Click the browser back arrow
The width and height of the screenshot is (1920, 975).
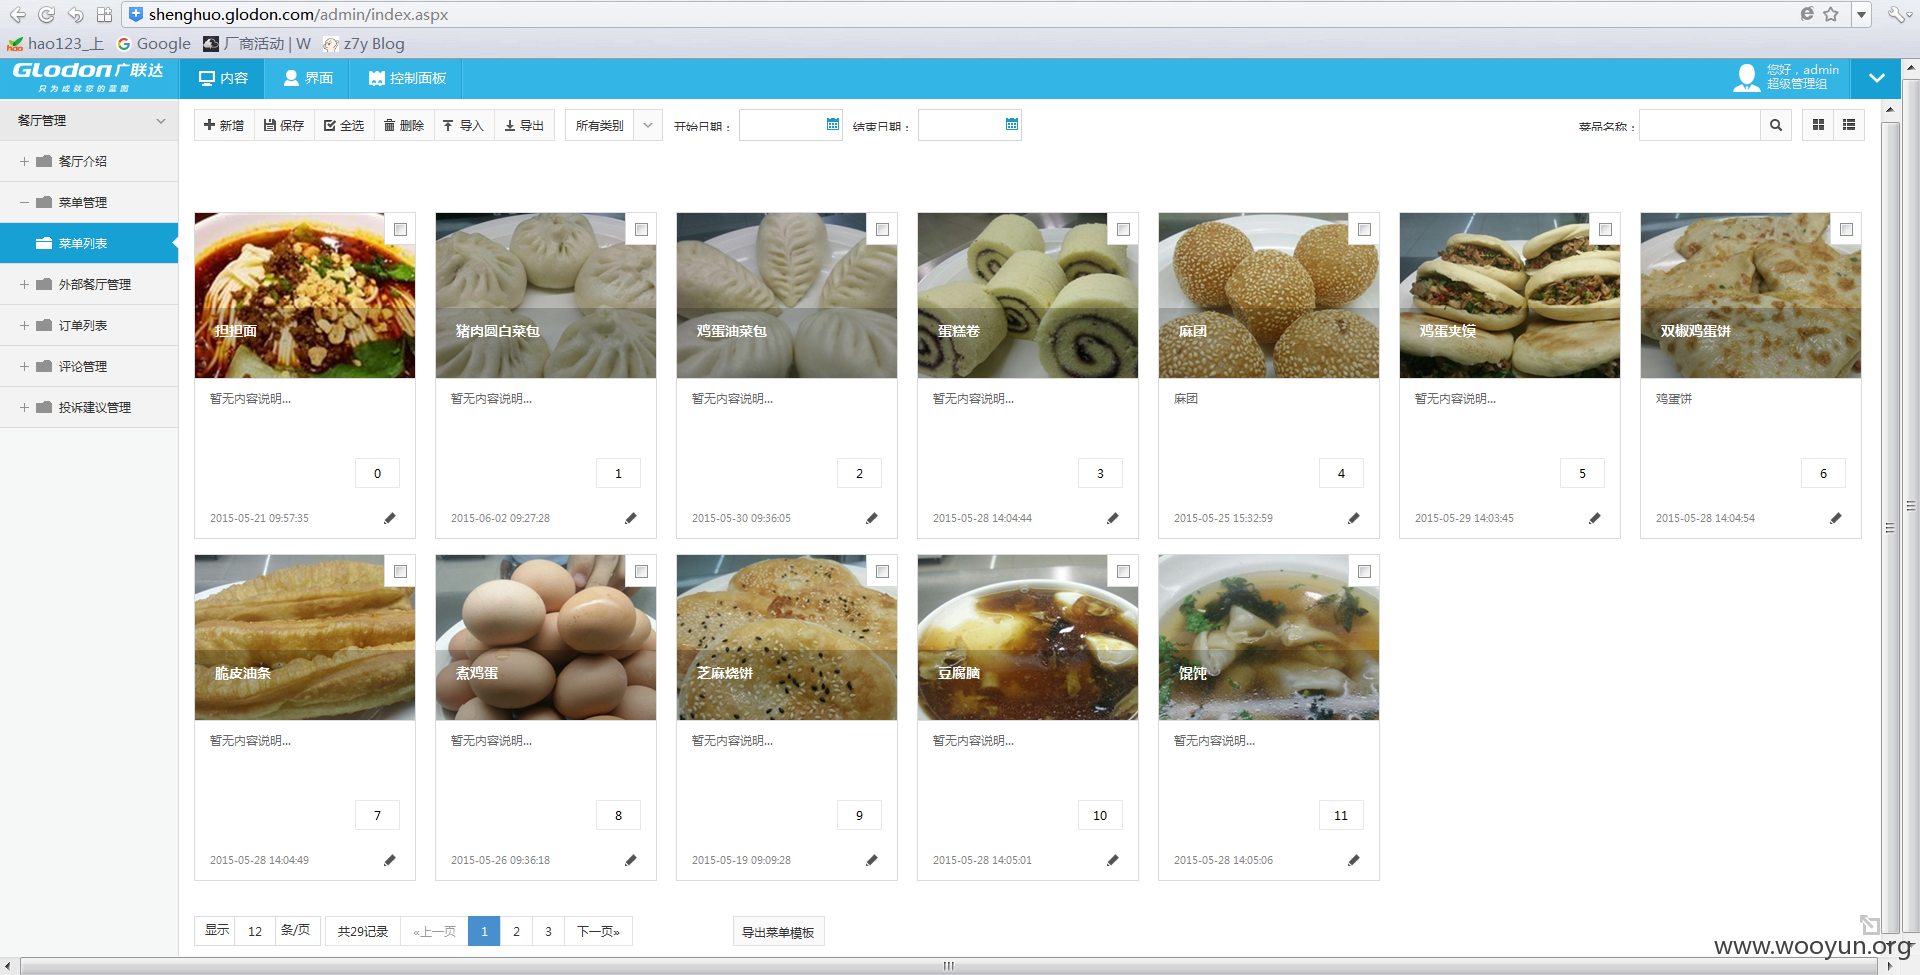coord(18,14)
